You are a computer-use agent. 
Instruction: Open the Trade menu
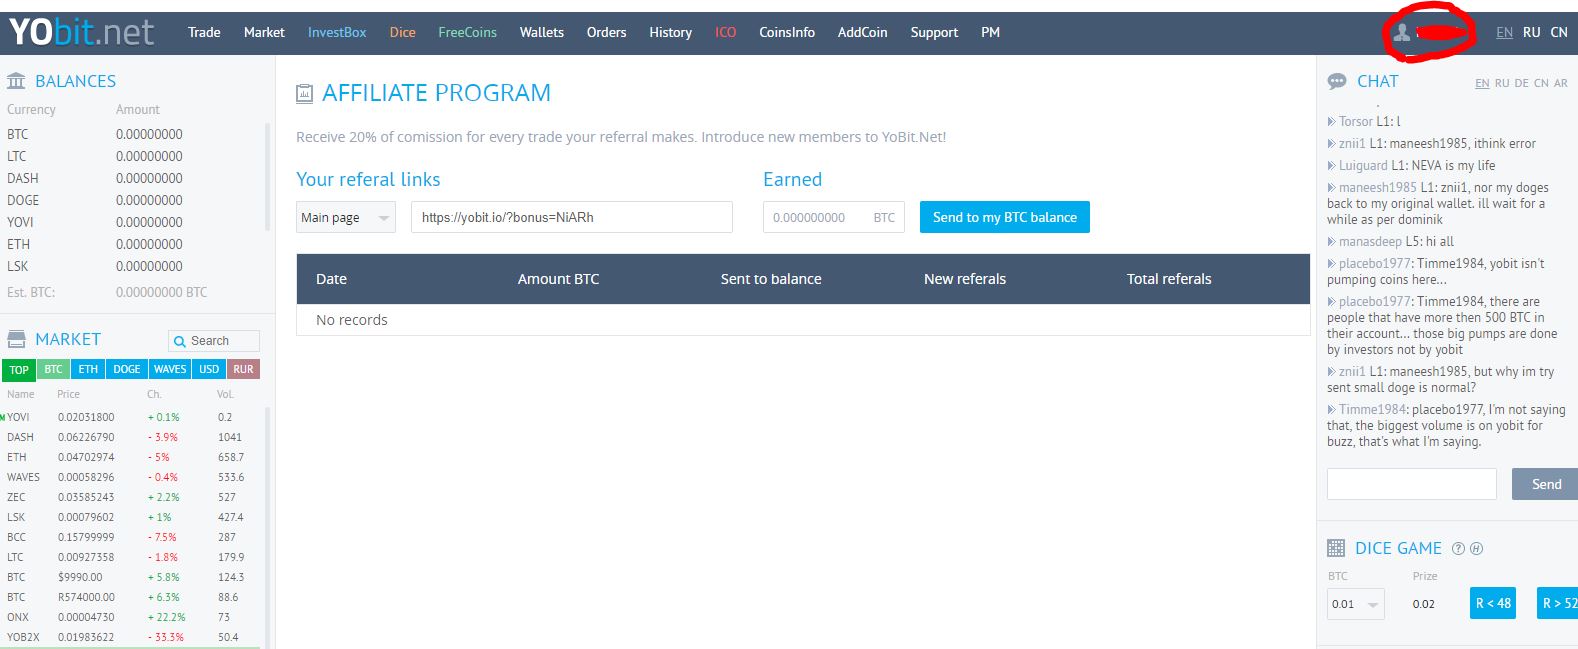coord(204,32)
